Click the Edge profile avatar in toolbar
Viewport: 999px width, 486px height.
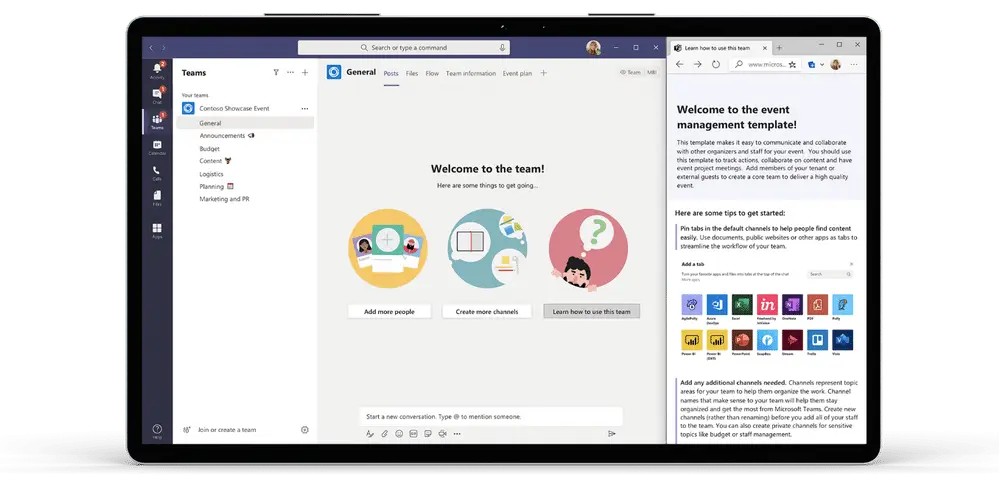tap(835, 64)
